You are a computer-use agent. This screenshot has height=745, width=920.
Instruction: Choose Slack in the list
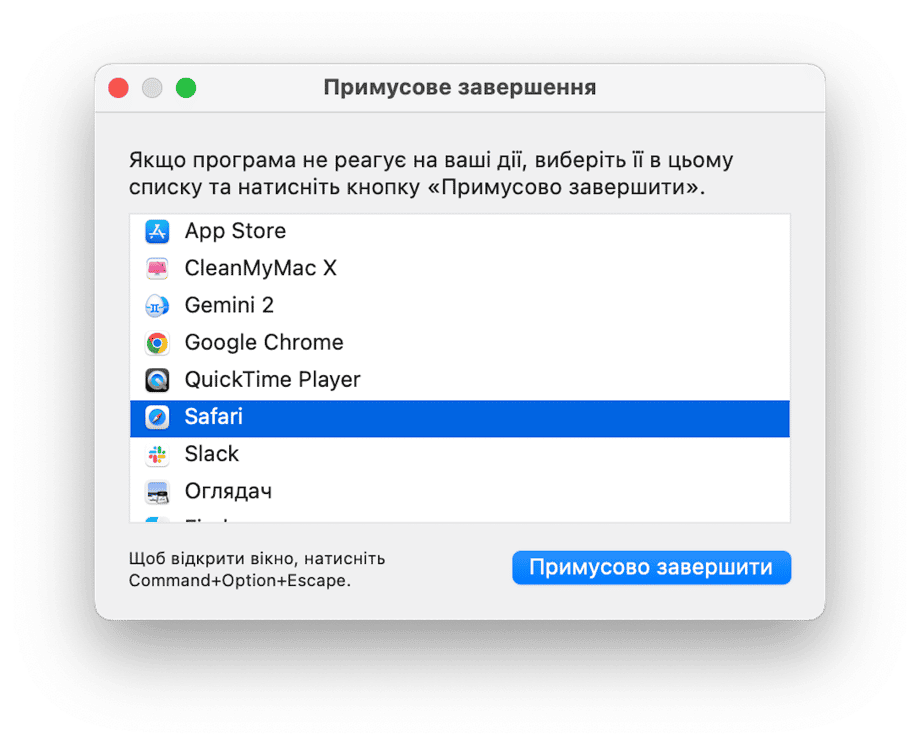coord(459,454)
